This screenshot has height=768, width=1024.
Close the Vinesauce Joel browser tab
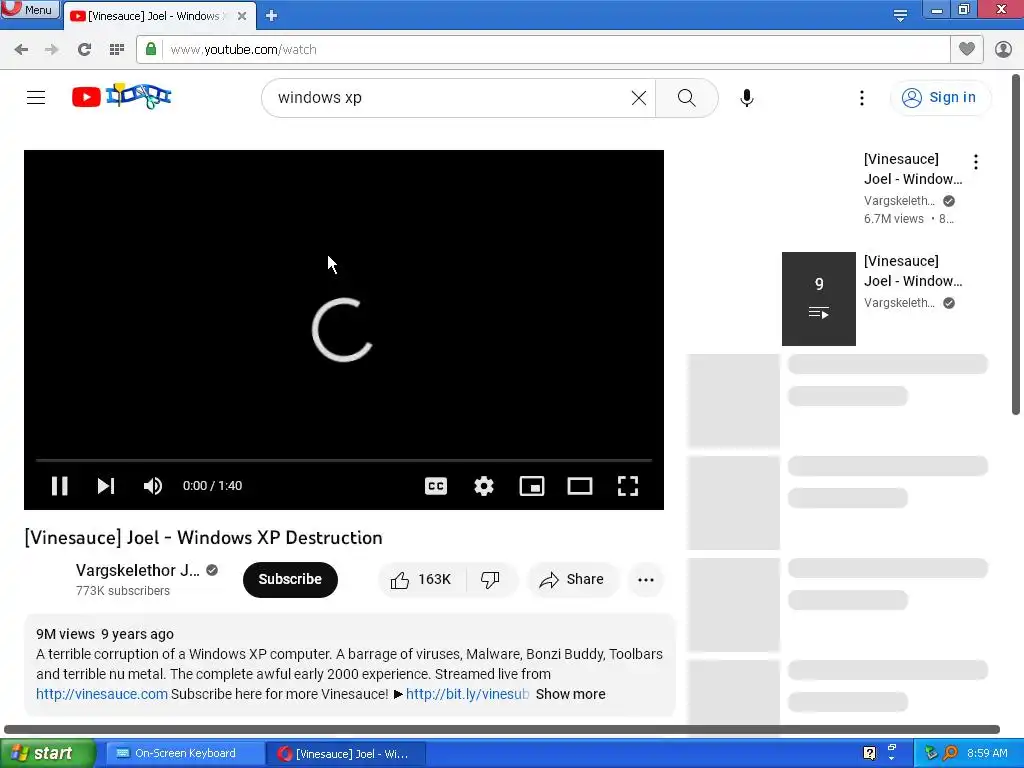click(x=242, y=16)
